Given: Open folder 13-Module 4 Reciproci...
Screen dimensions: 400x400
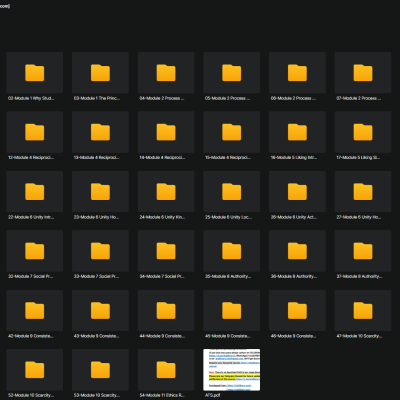Looking at the screenshot, I should (x=100, y=132).
